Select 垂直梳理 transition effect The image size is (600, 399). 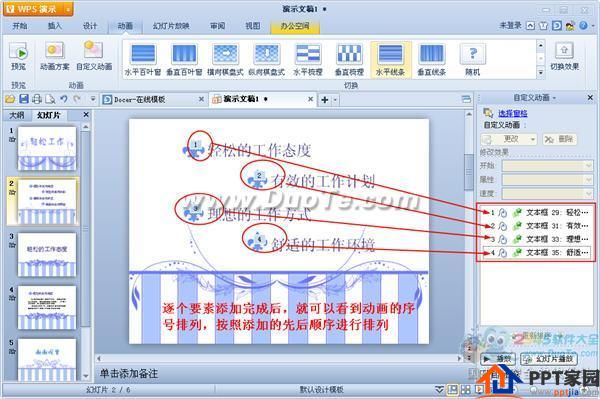349,59
